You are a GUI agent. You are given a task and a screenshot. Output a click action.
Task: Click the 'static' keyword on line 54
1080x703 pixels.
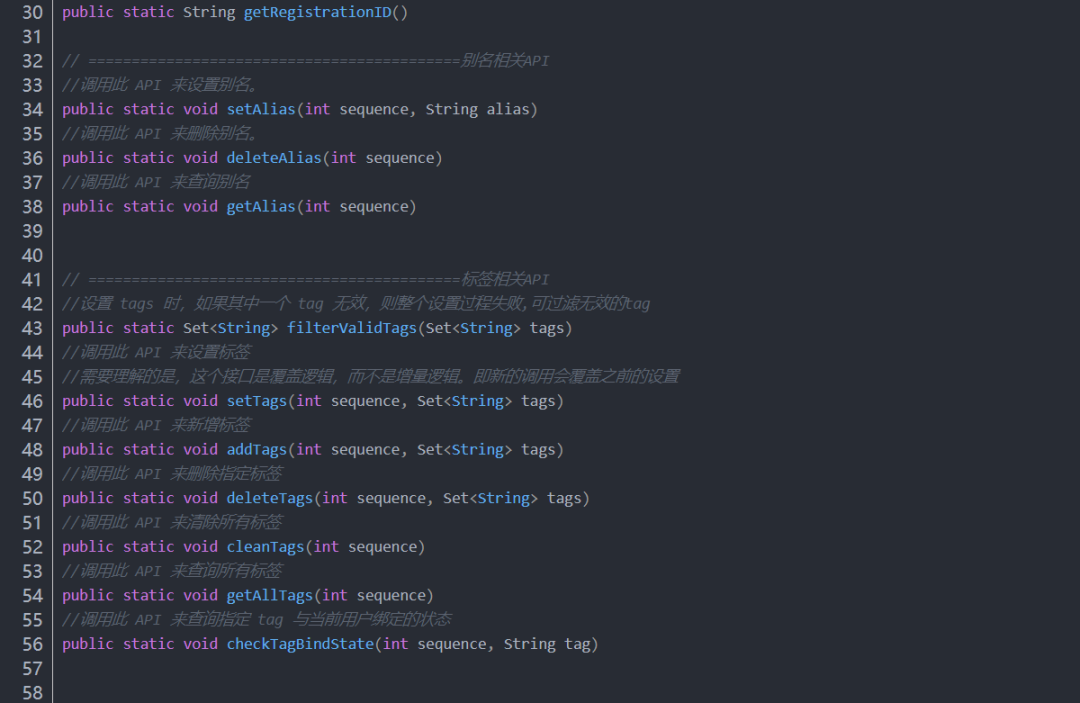pos(148,595)
